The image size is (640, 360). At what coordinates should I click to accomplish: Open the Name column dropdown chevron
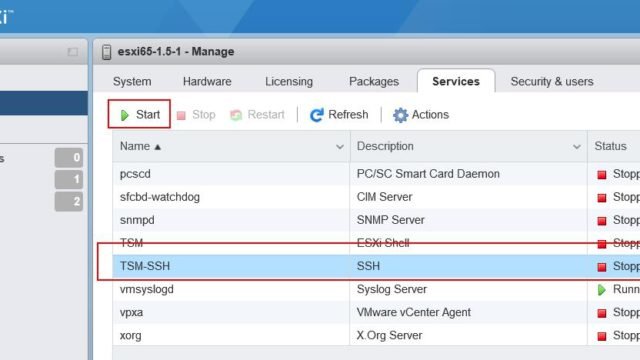pyautogui.click(x=340, y=147)
